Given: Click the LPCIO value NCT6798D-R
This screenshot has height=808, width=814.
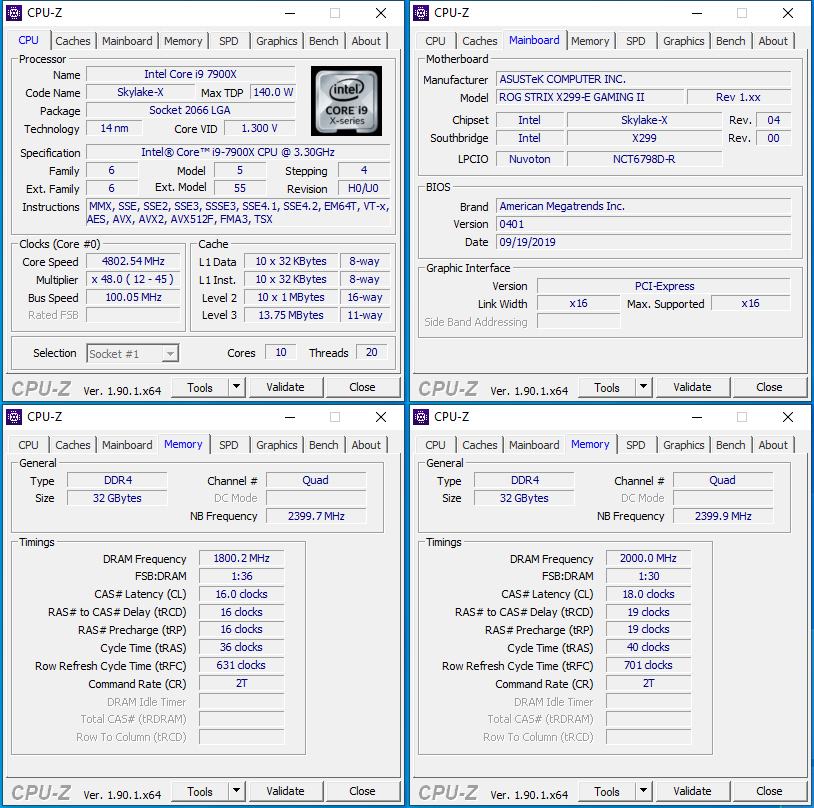Looking at the screenshot, I should (x=644, y=159).
